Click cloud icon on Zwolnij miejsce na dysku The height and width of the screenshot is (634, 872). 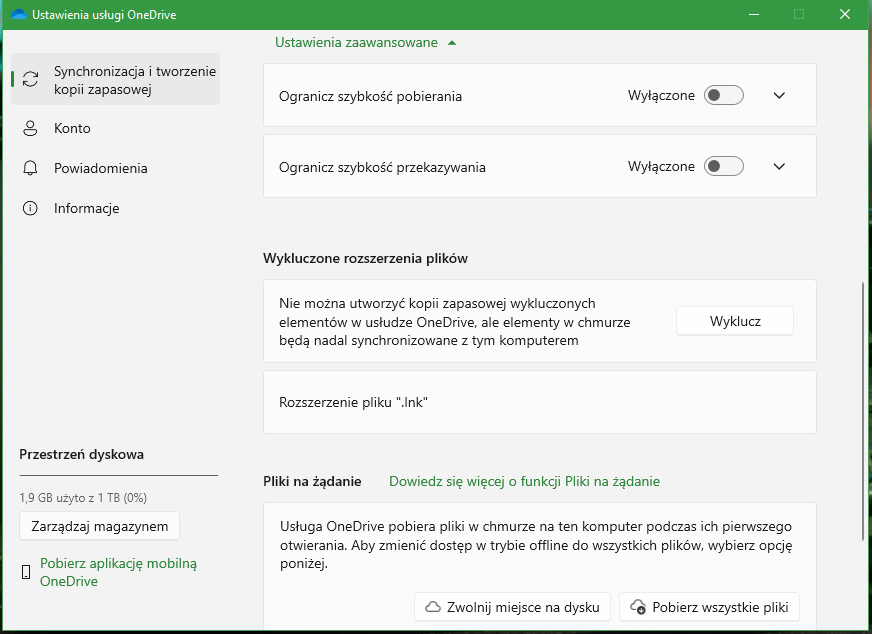[433, 607]
